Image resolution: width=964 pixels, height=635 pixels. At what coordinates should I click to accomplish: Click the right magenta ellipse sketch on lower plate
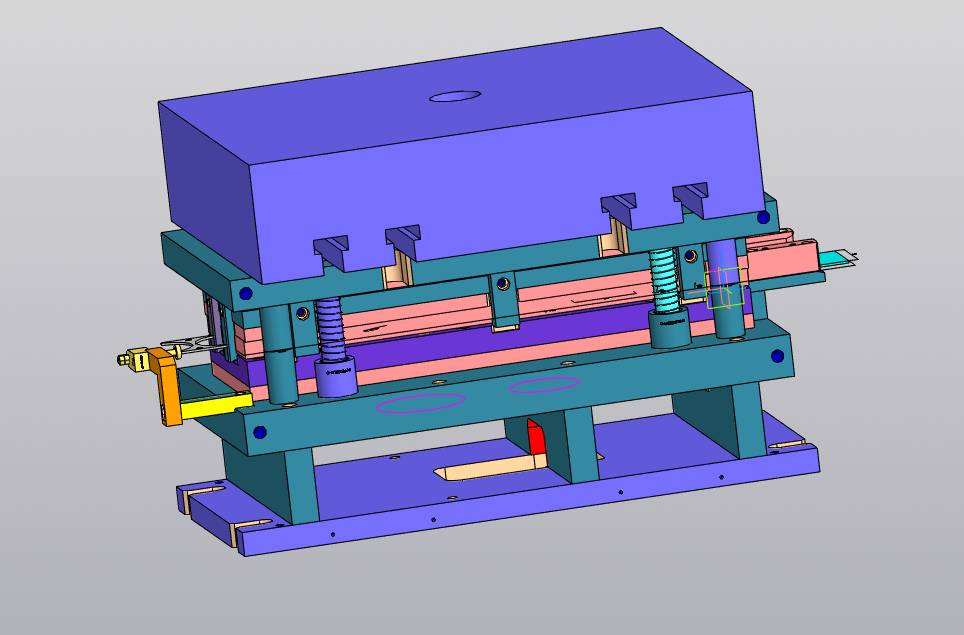point(544,384)
